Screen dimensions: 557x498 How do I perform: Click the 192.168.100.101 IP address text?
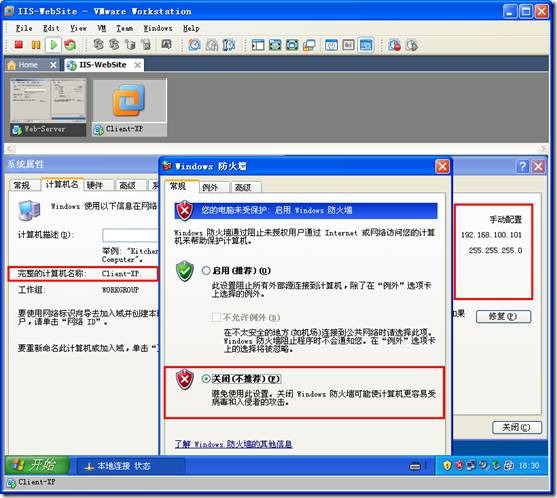[x=491, y=235]
